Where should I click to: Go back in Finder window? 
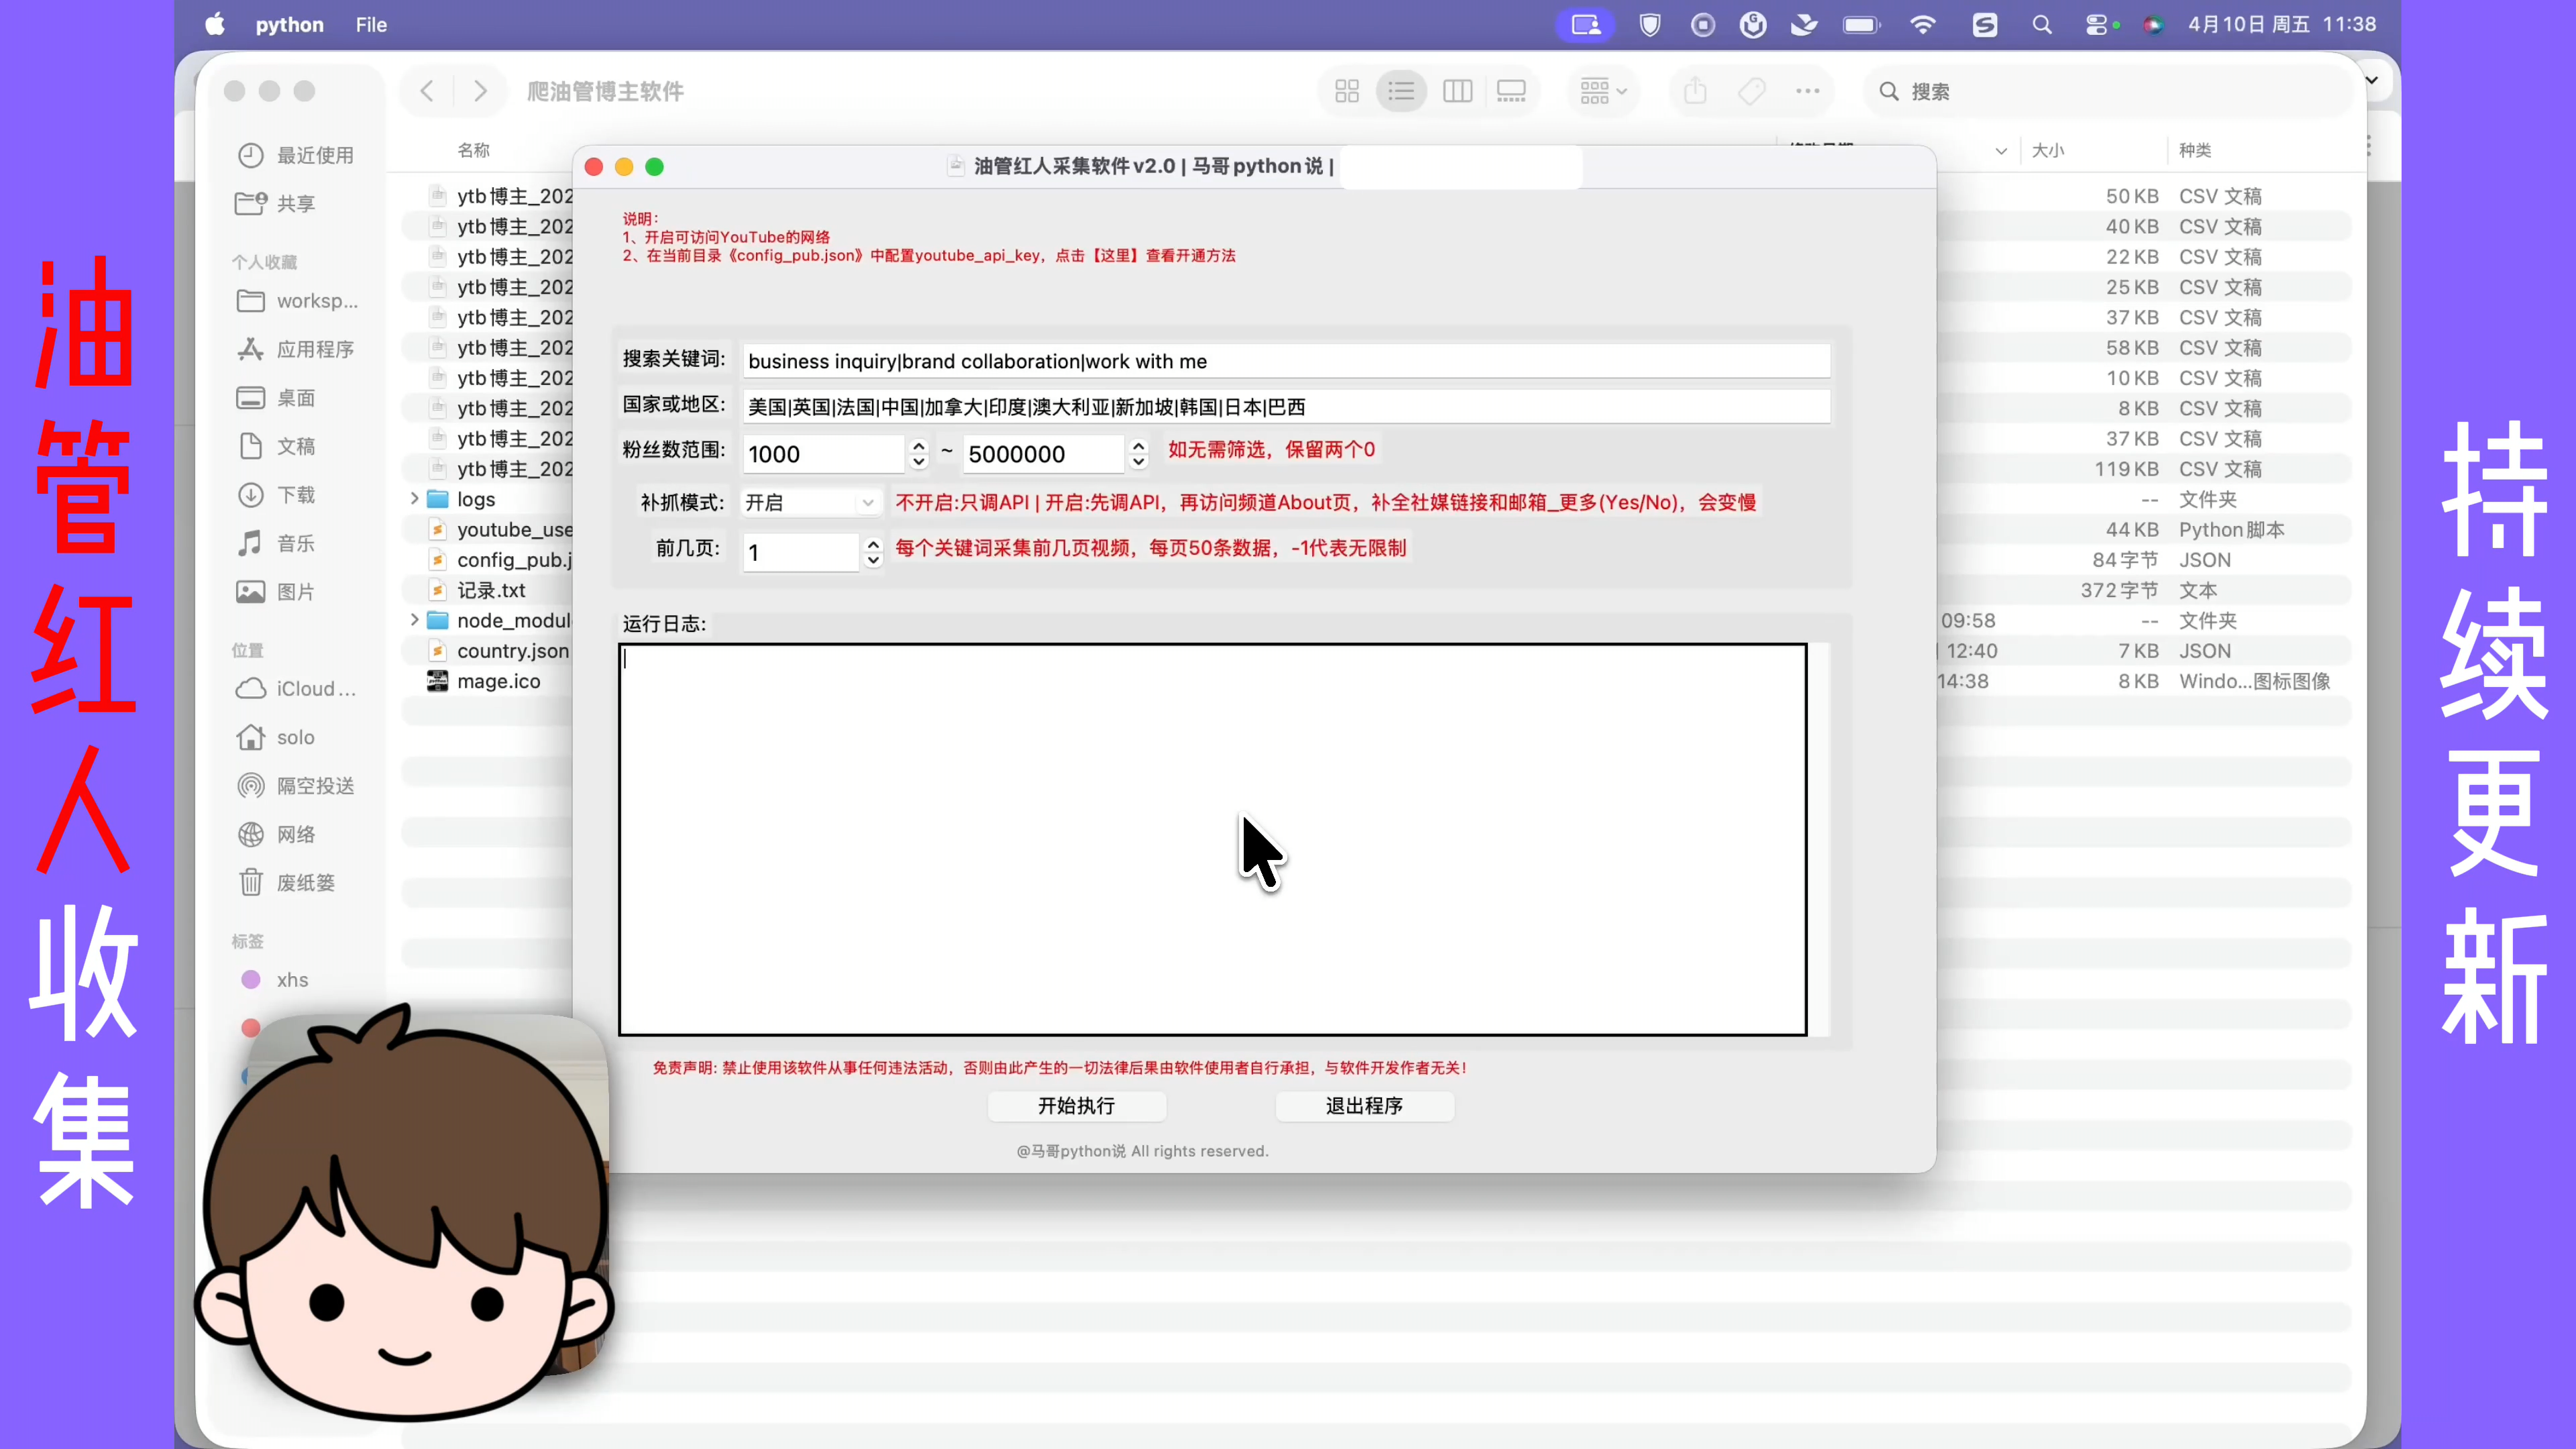pos(427,91)
